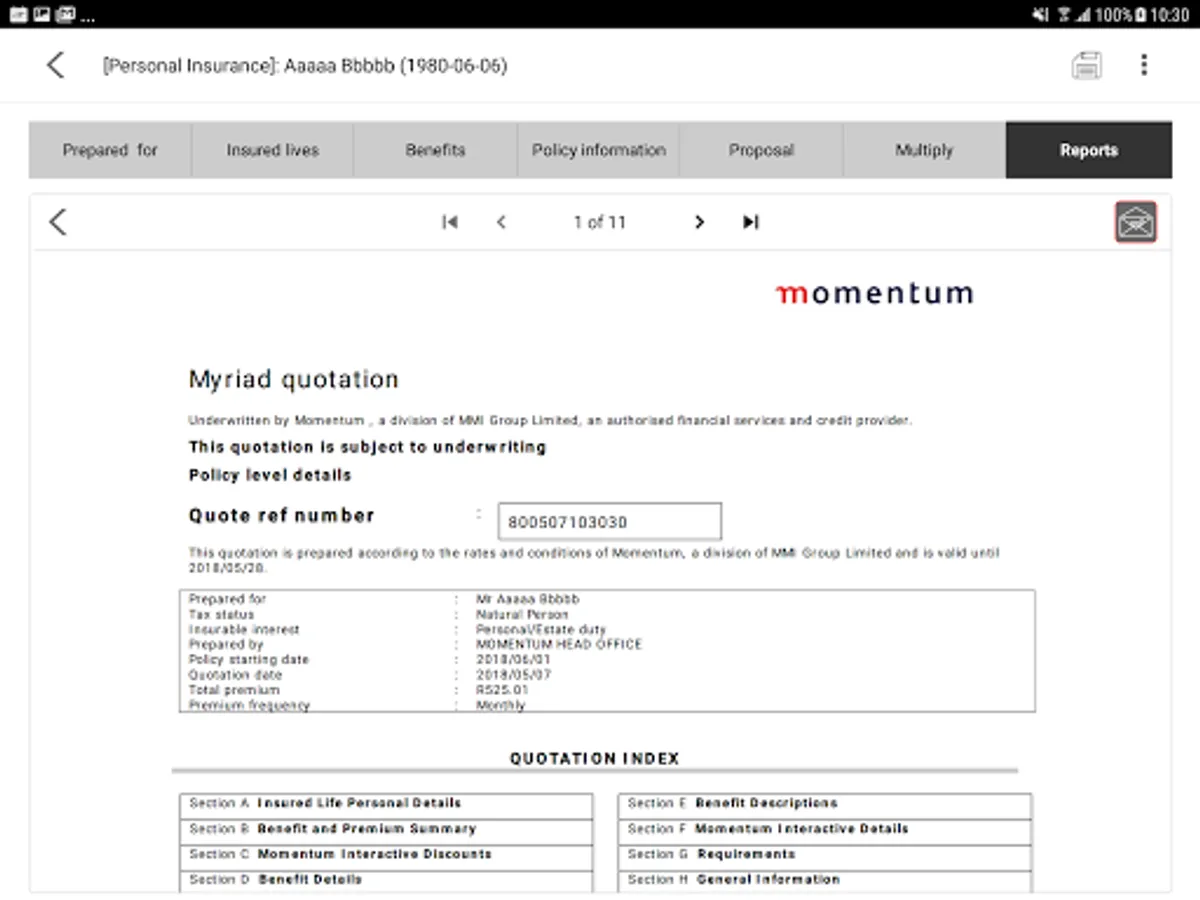Tap the Natural Person tax status value
The width and height of the screenshot is (1200, 900).
pos(522,614)
